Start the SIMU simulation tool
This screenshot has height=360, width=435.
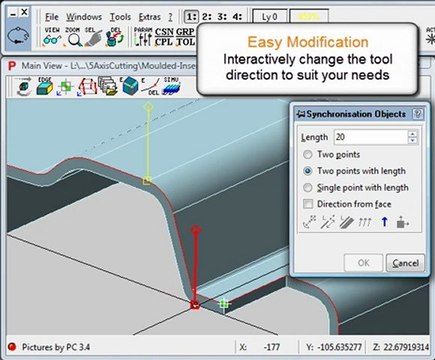point(172,86)
